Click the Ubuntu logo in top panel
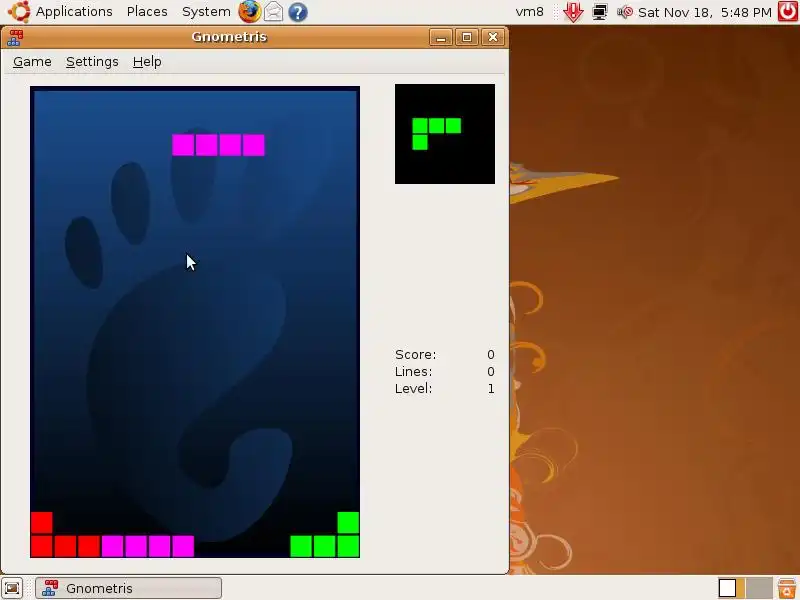The height and width of the screenshot is (600, 800). 19,12
